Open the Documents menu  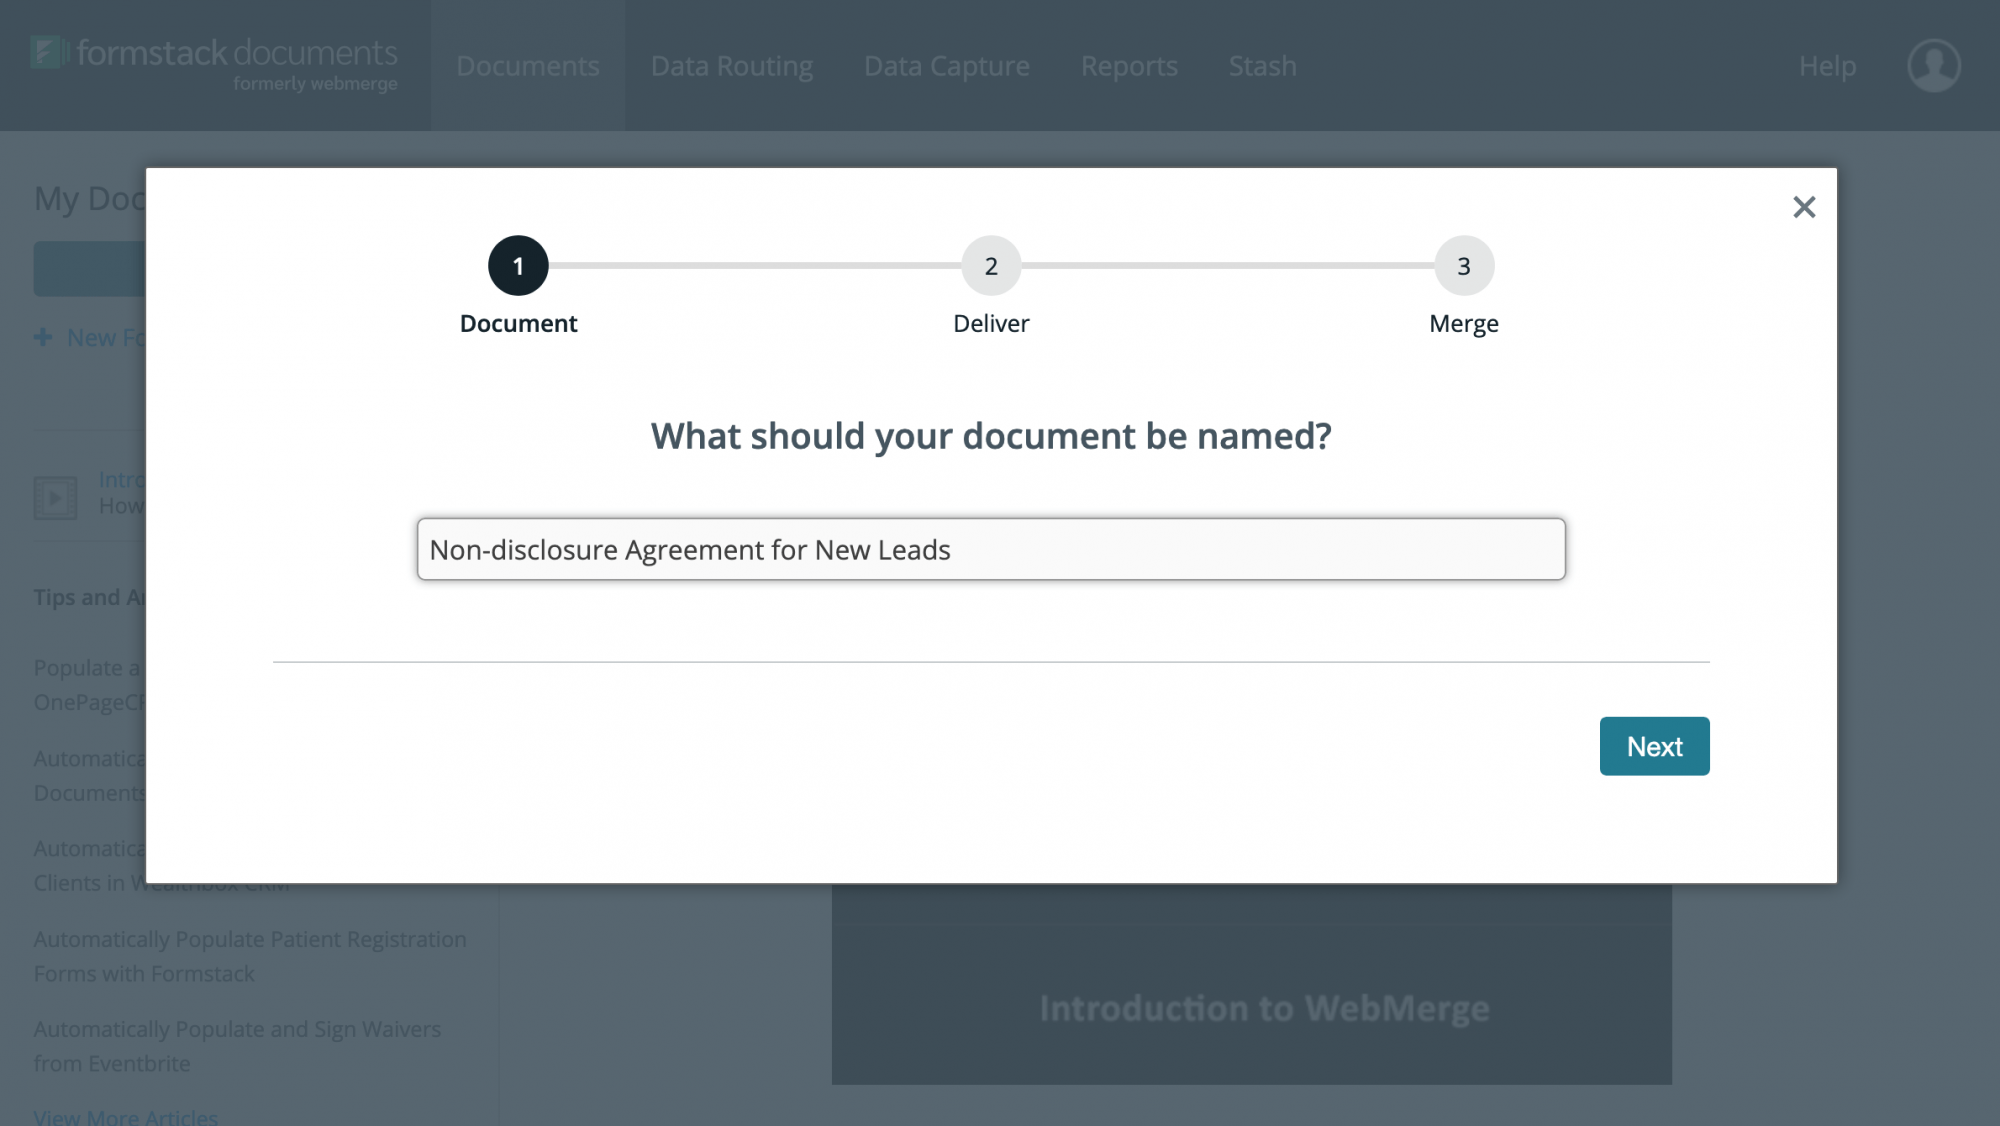coord(528,66)
